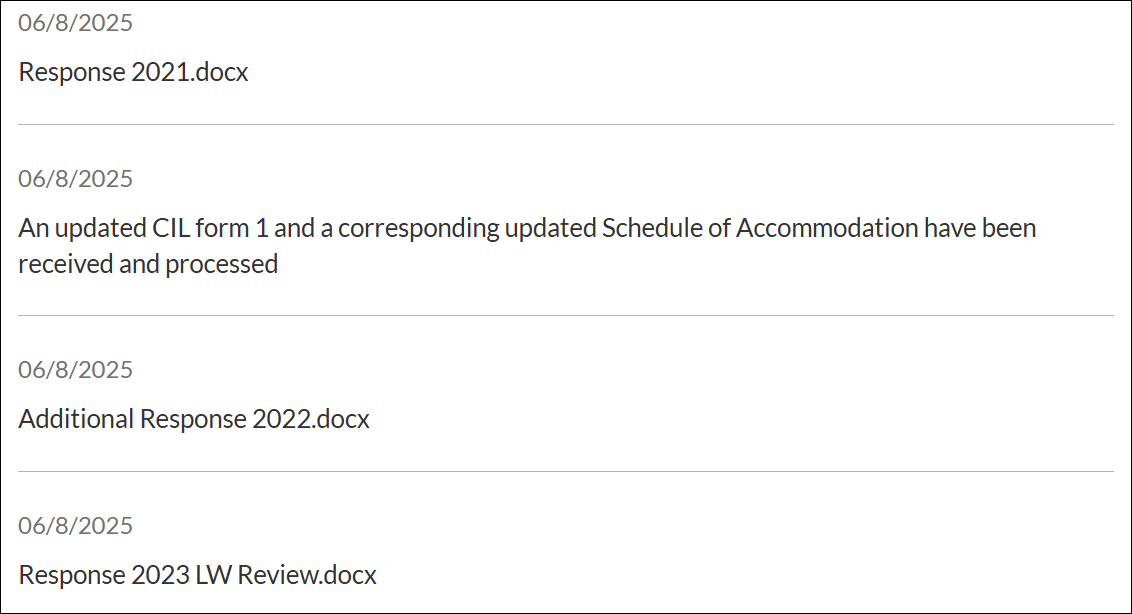Image resolution: width=1132 pixels, height=614 pixels.
Task: Click the divider below the CIL form note
Action: point(566,316)
